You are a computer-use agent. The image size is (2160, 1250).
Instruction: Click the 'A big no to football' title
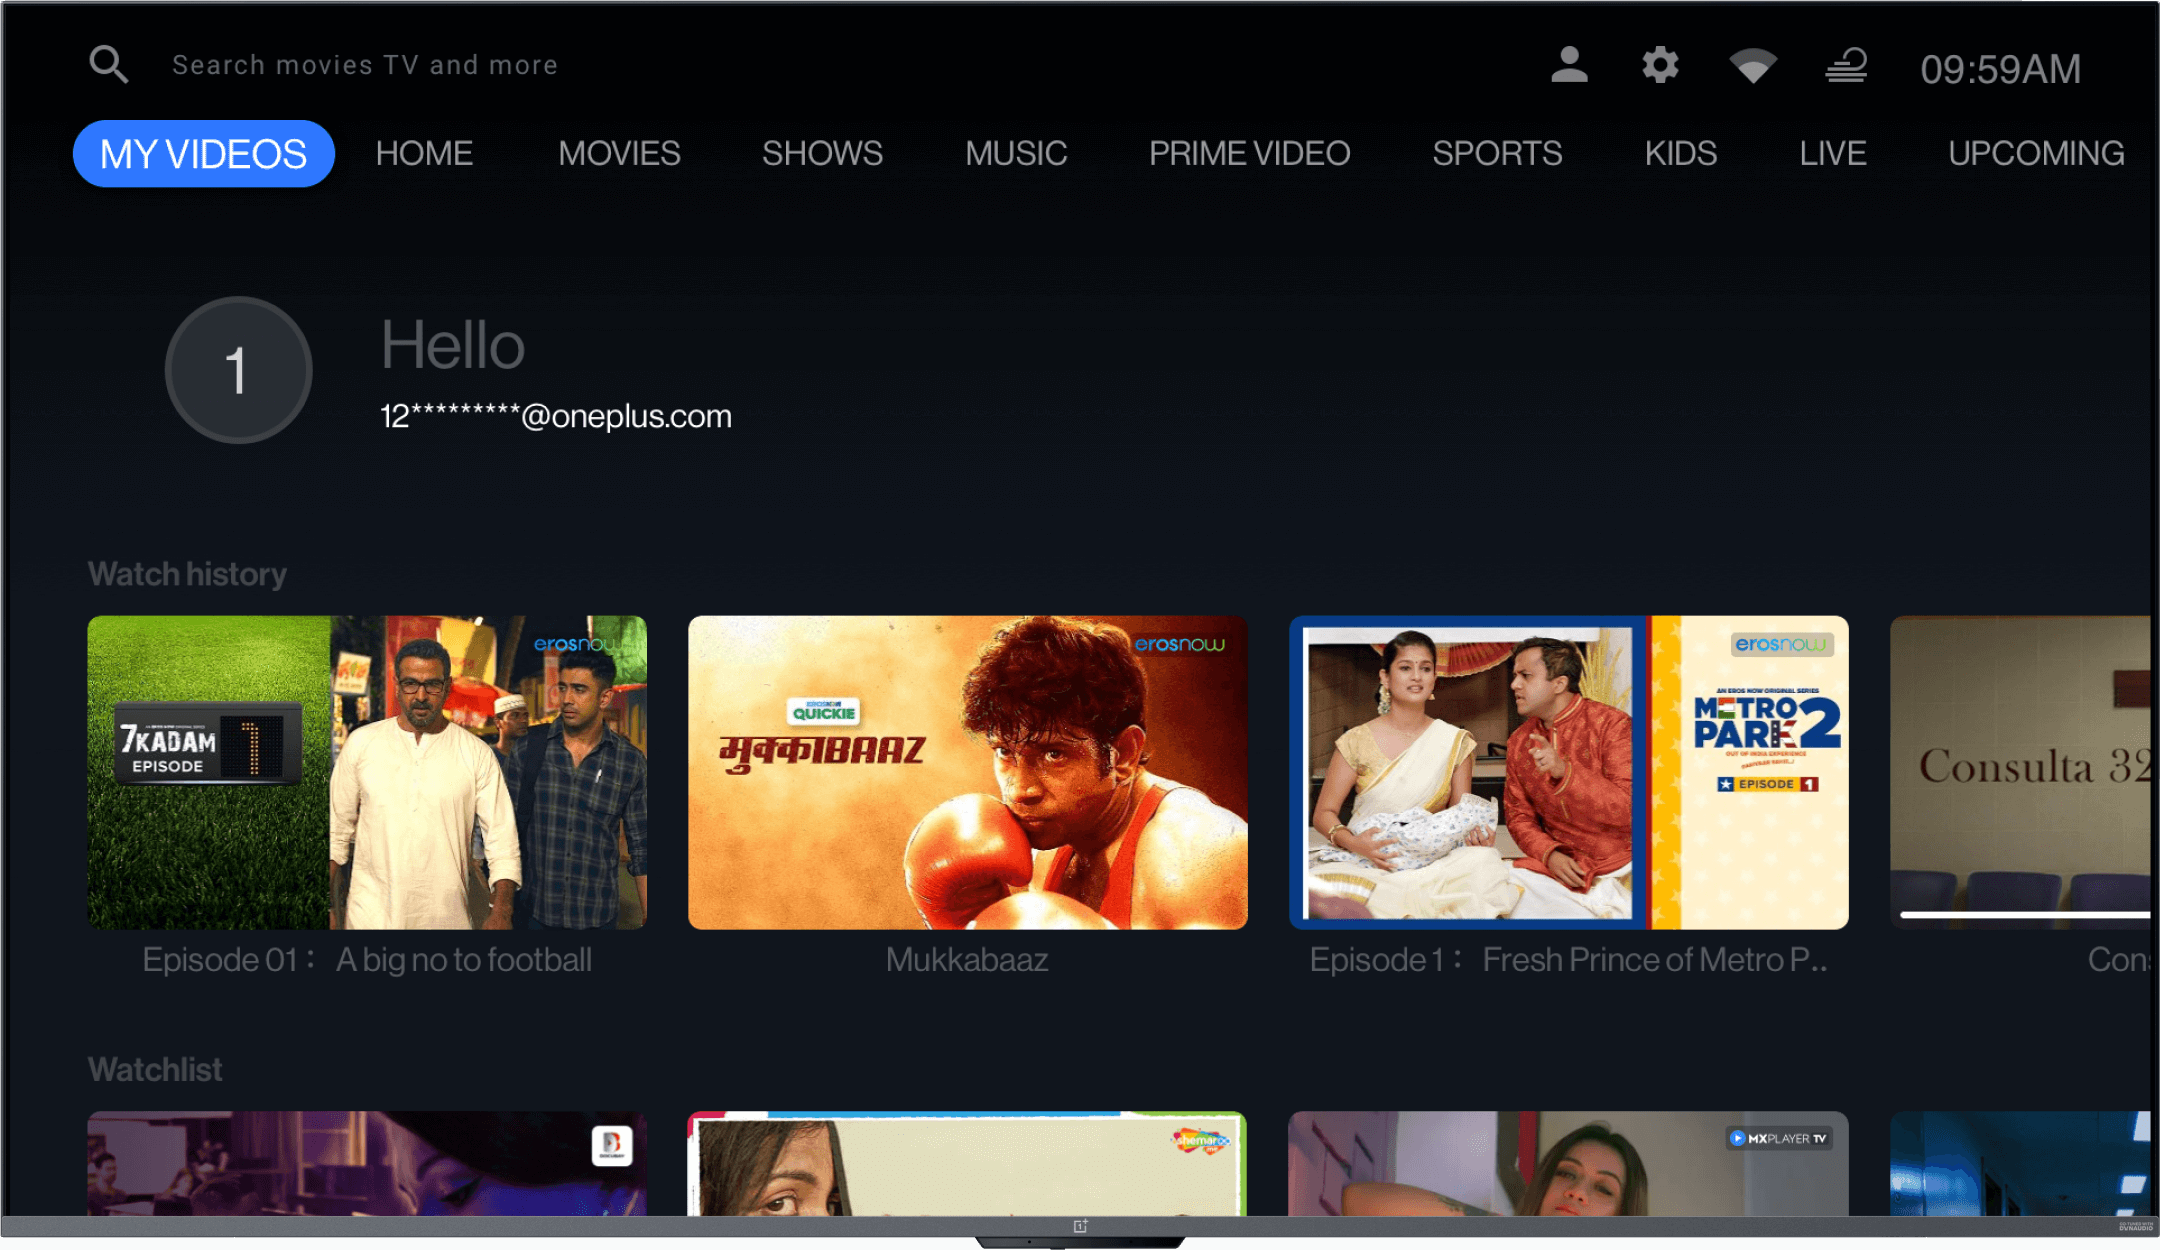pos(464,960)
